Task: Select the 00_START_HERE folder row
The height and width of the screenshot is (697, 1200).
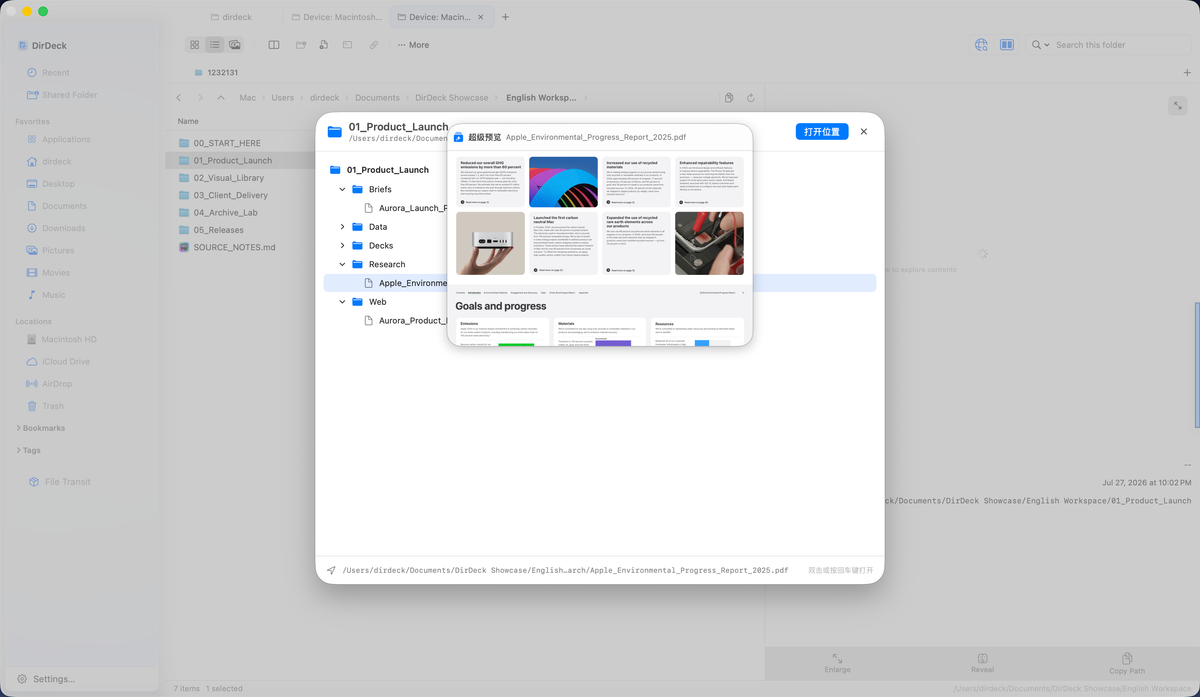Action: tap(240, 143)
